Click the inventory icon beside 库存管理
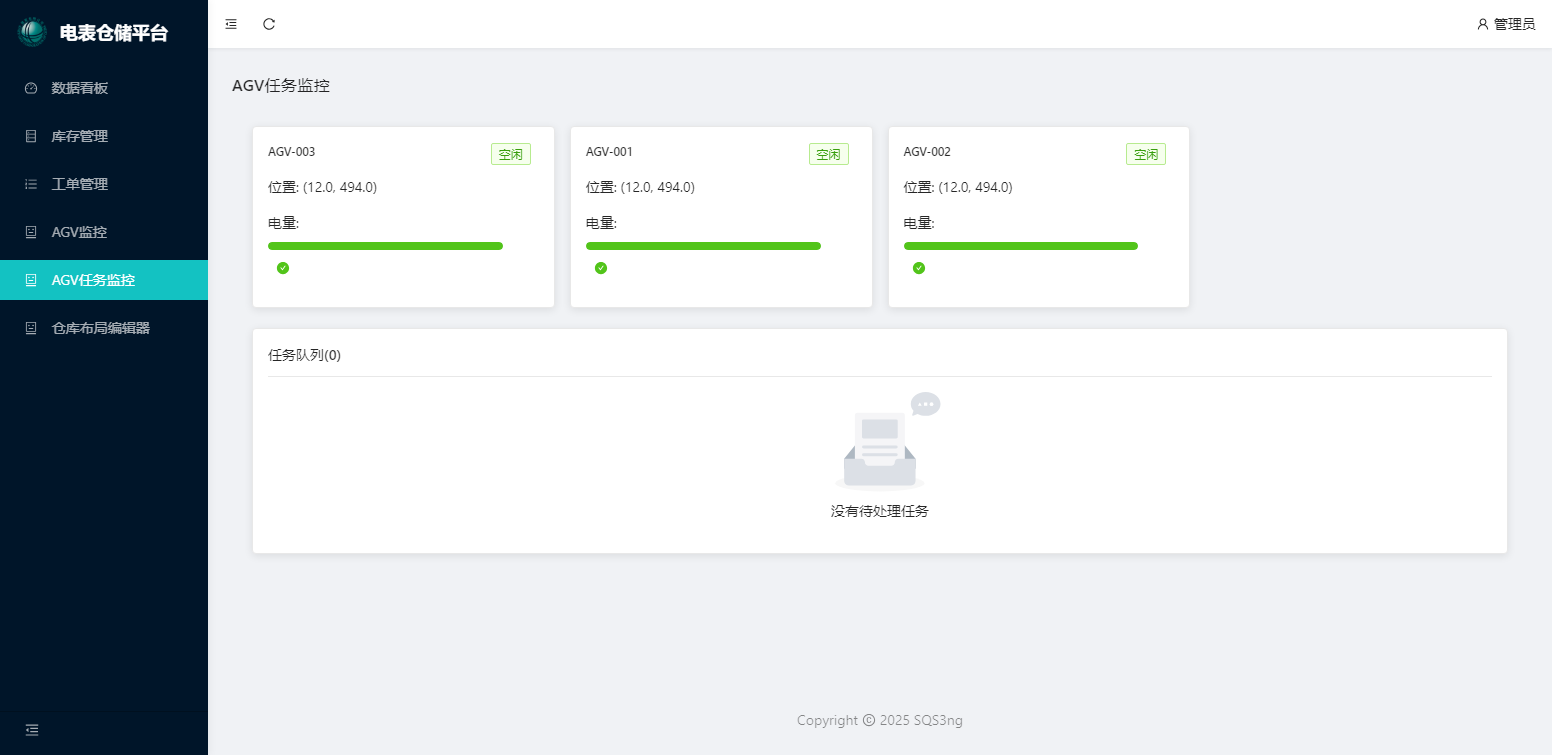Viewport: 1552px width, 755px height. click(31, 136)
